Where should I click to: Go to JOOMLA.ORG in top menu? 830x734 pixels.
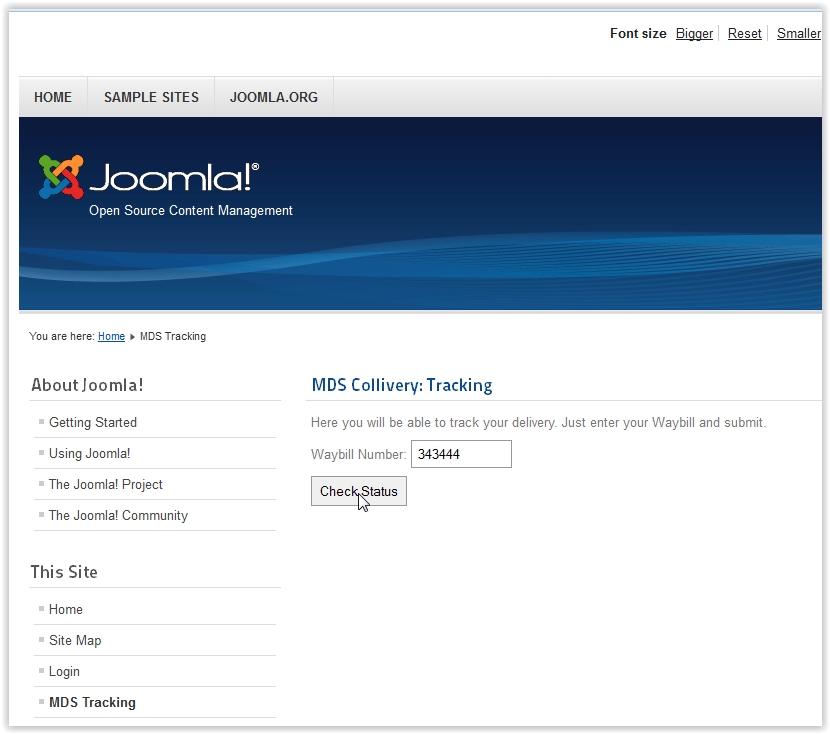[x=274, y=97]
